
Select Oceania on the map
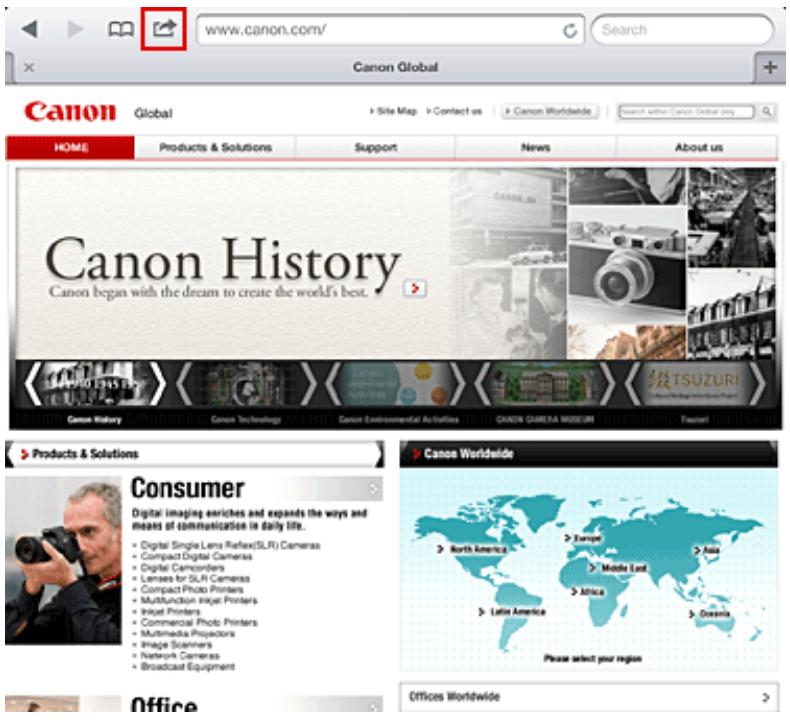pos(709,614)
